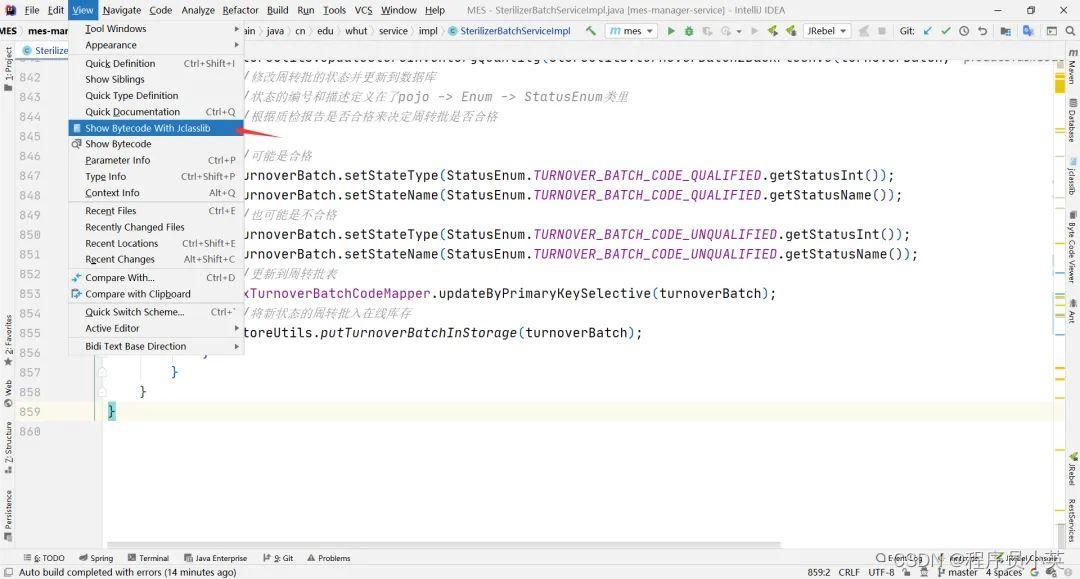The width and height of the screenshot is (1080, 579).
Task: Open the jclasslib side panel
Action: coord(1072,176)
